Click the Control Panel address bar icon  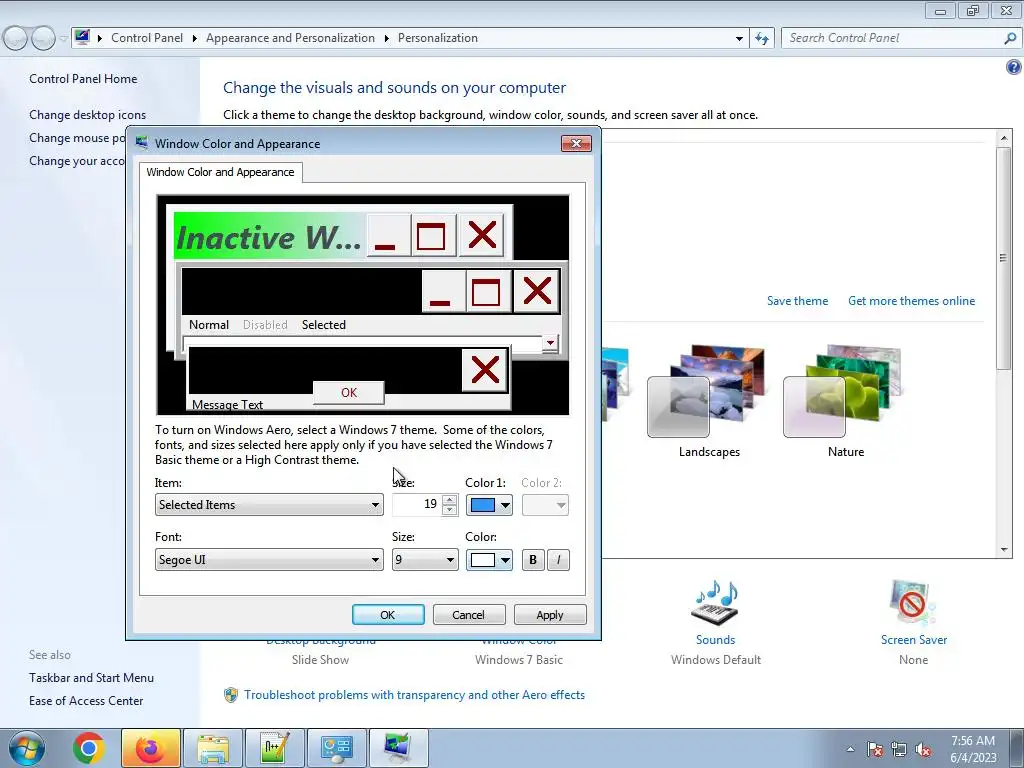pos(82,37)
